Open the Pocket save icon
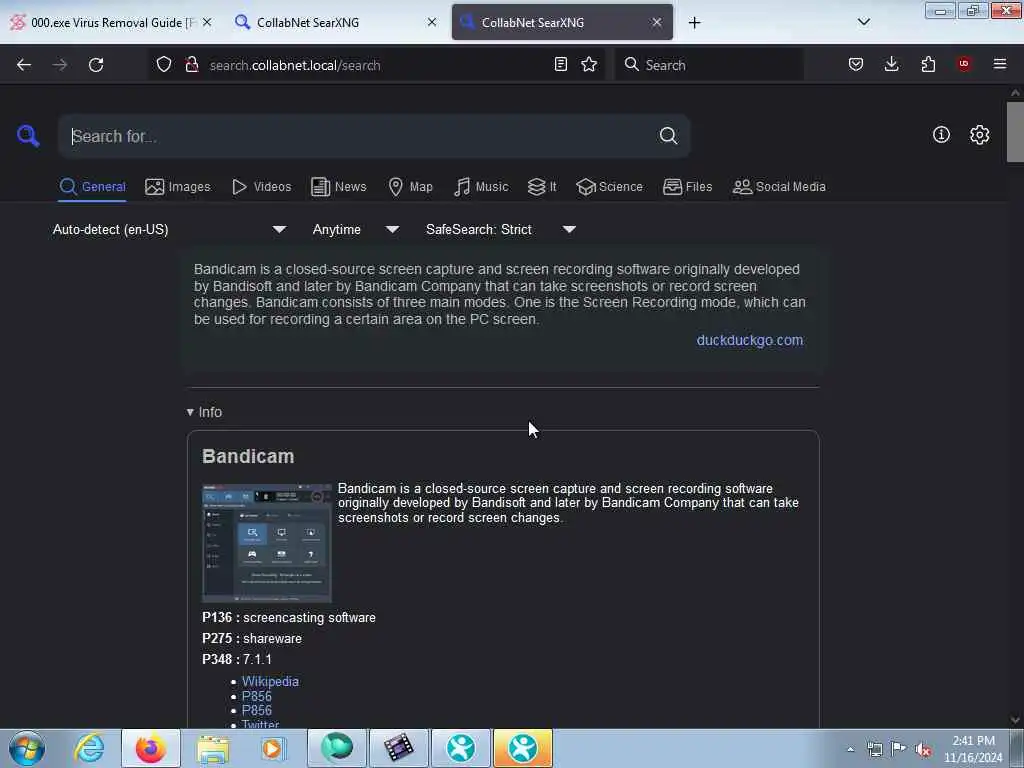 click(856, 64)
